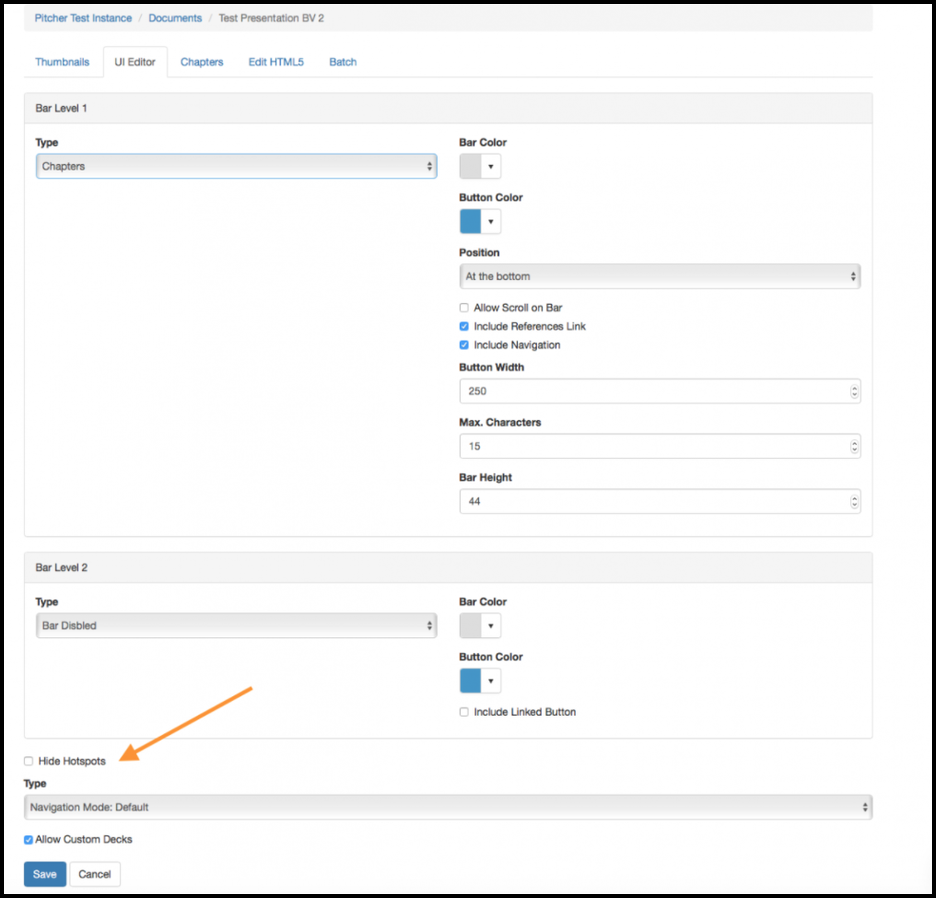Open the Bar Level 1 Type dropdown
The width and height of the screenshot is (936, 898).
tap(236, 167)
